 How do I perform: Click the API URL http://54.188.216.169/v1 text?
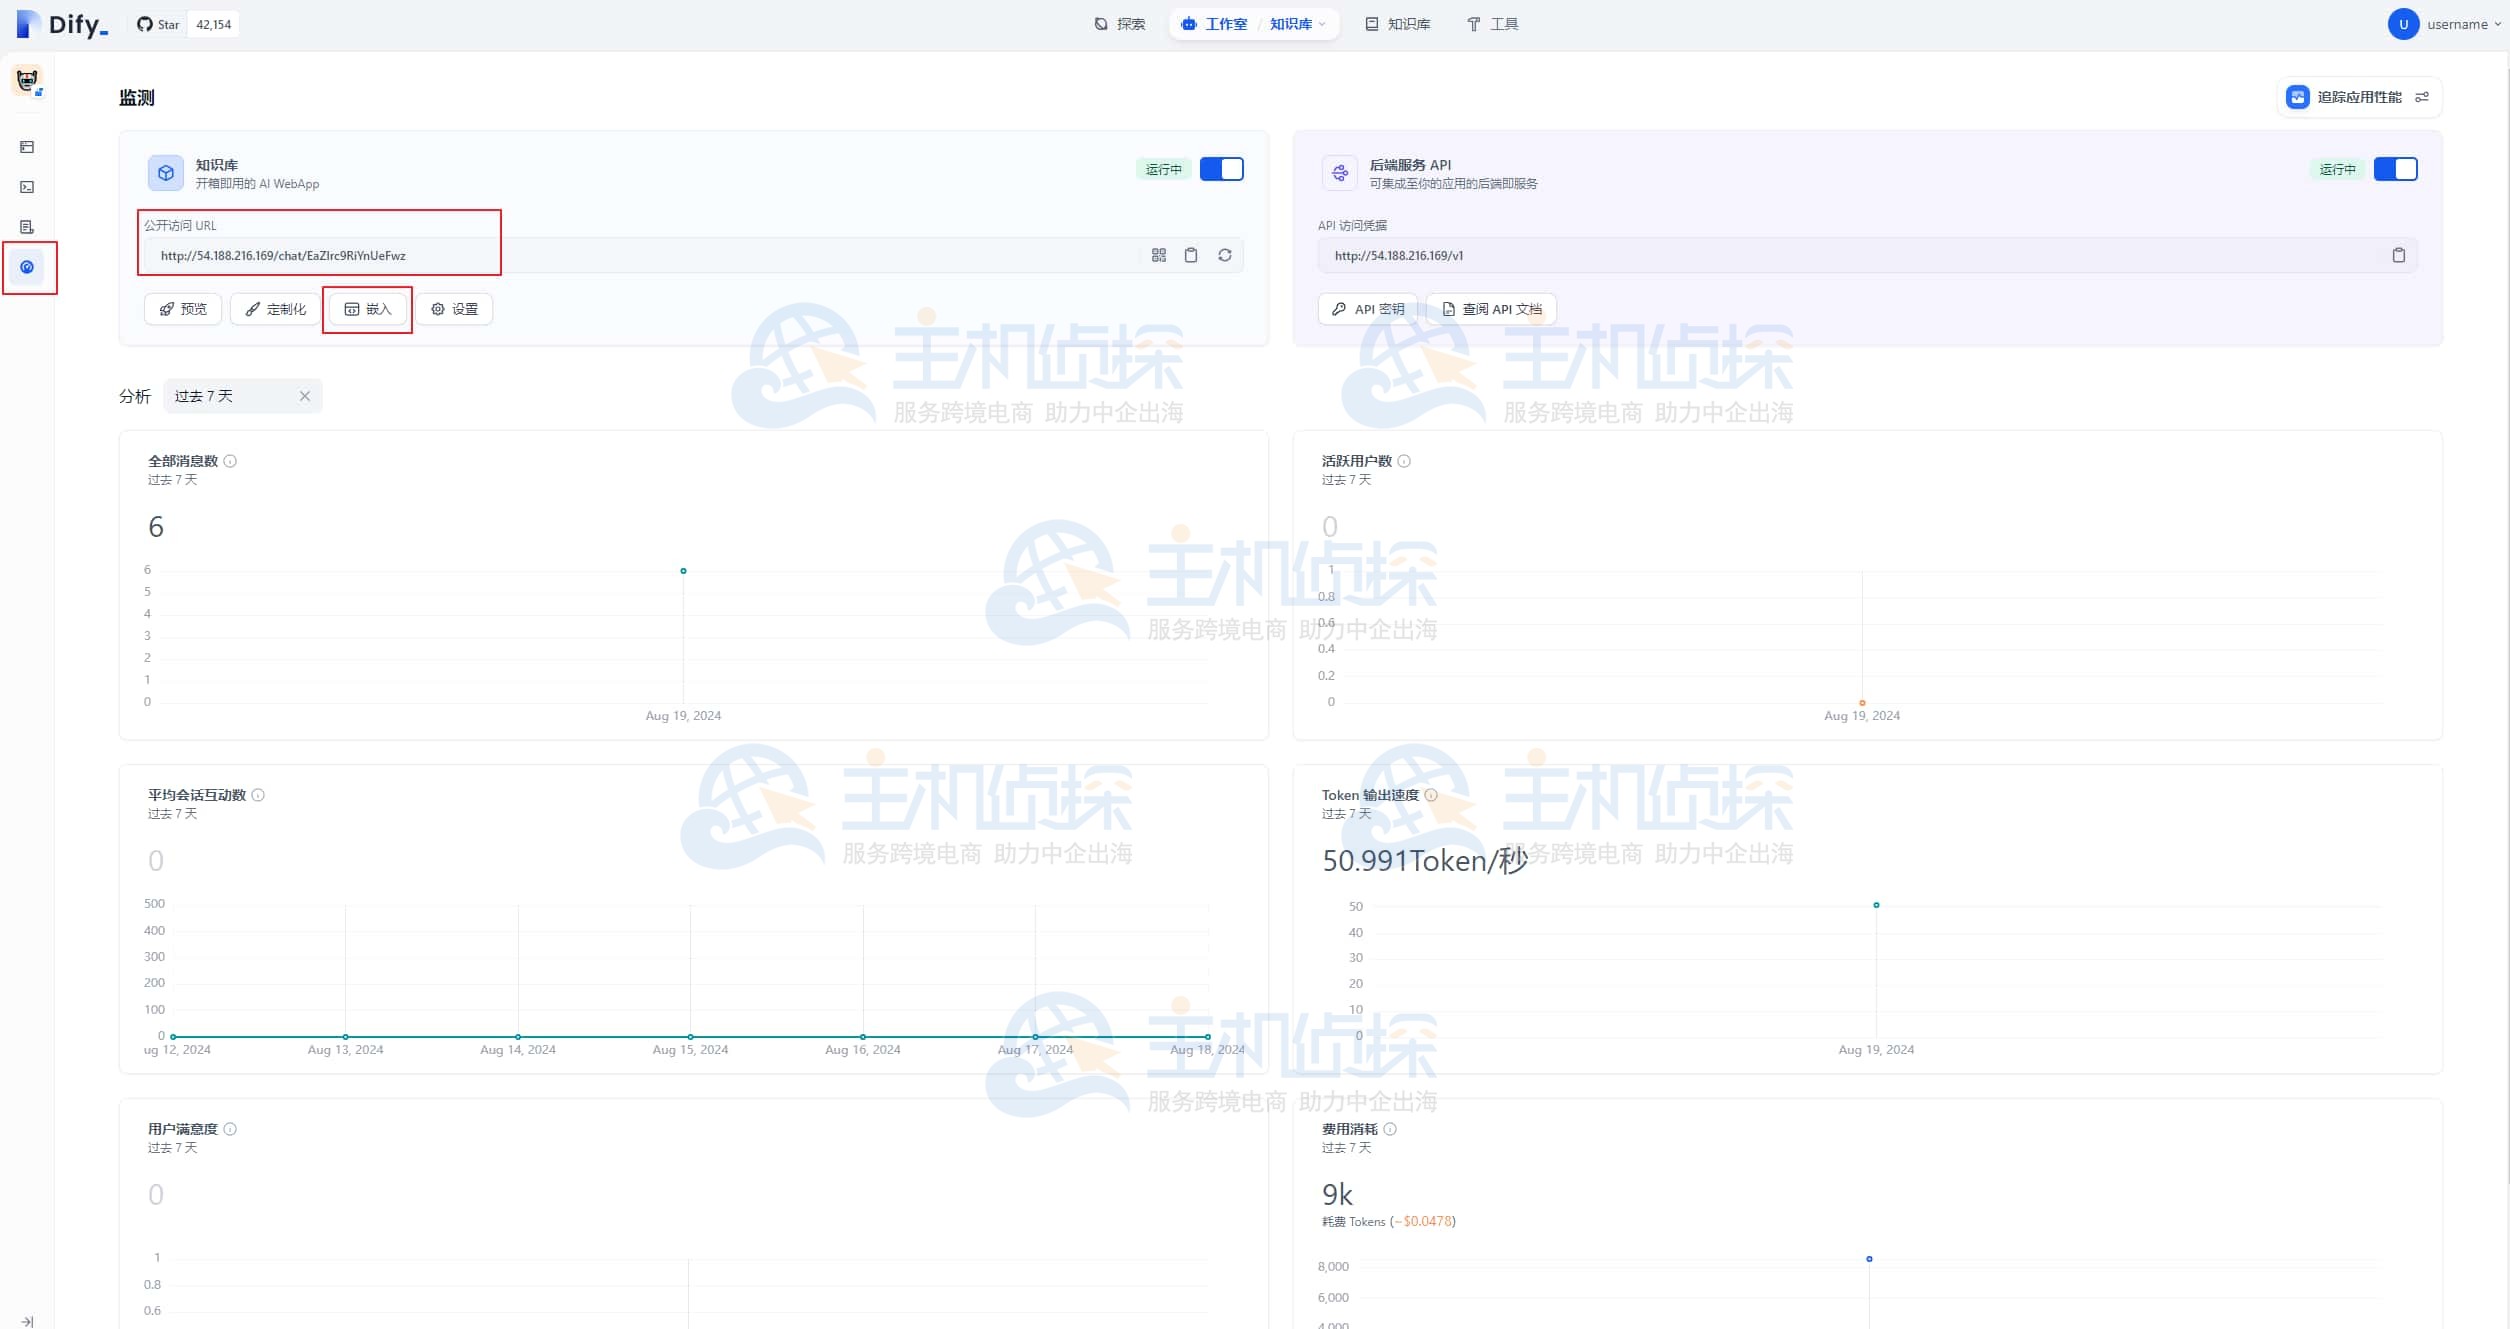[1399, 255]
